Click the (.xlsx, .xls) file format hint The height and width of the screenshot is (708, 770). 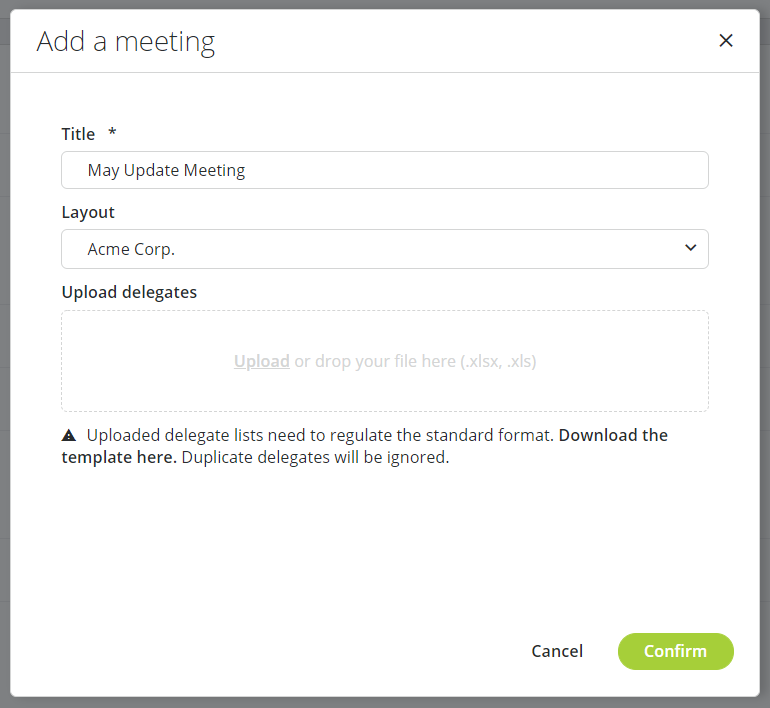(x=498, y=361)
